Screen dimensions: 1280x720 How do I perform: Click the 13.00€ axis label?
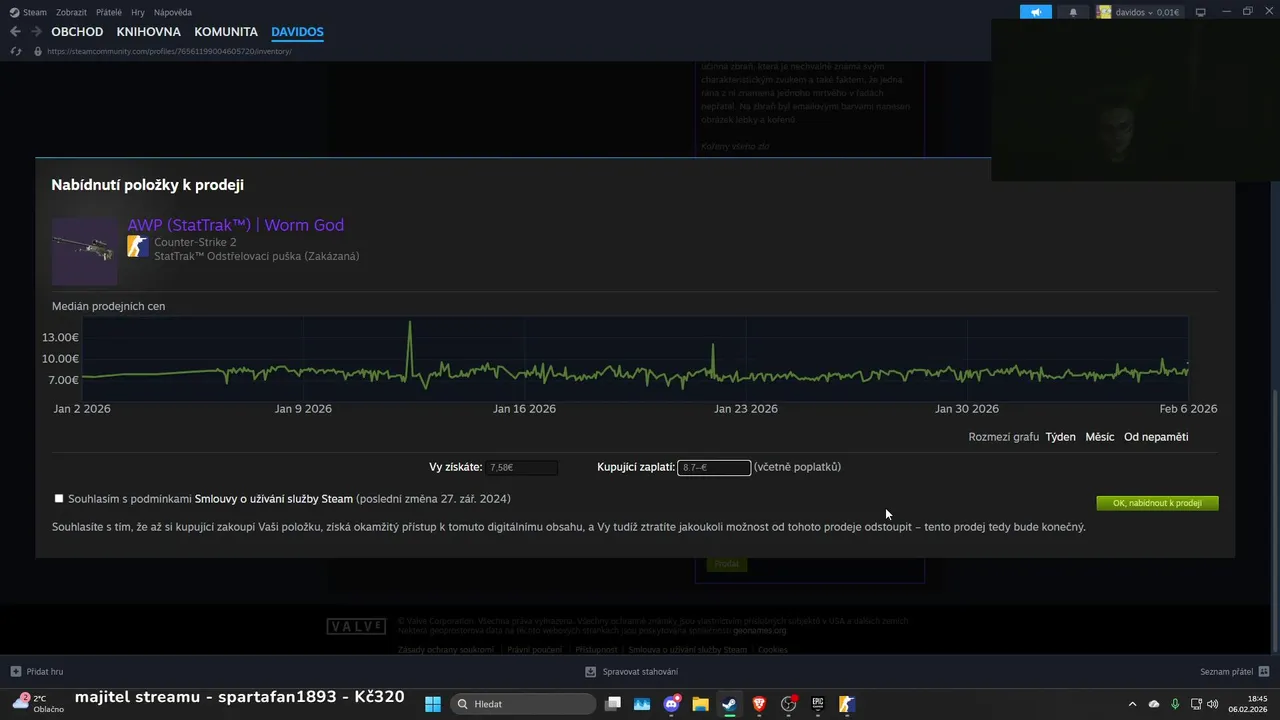point(61,337)
